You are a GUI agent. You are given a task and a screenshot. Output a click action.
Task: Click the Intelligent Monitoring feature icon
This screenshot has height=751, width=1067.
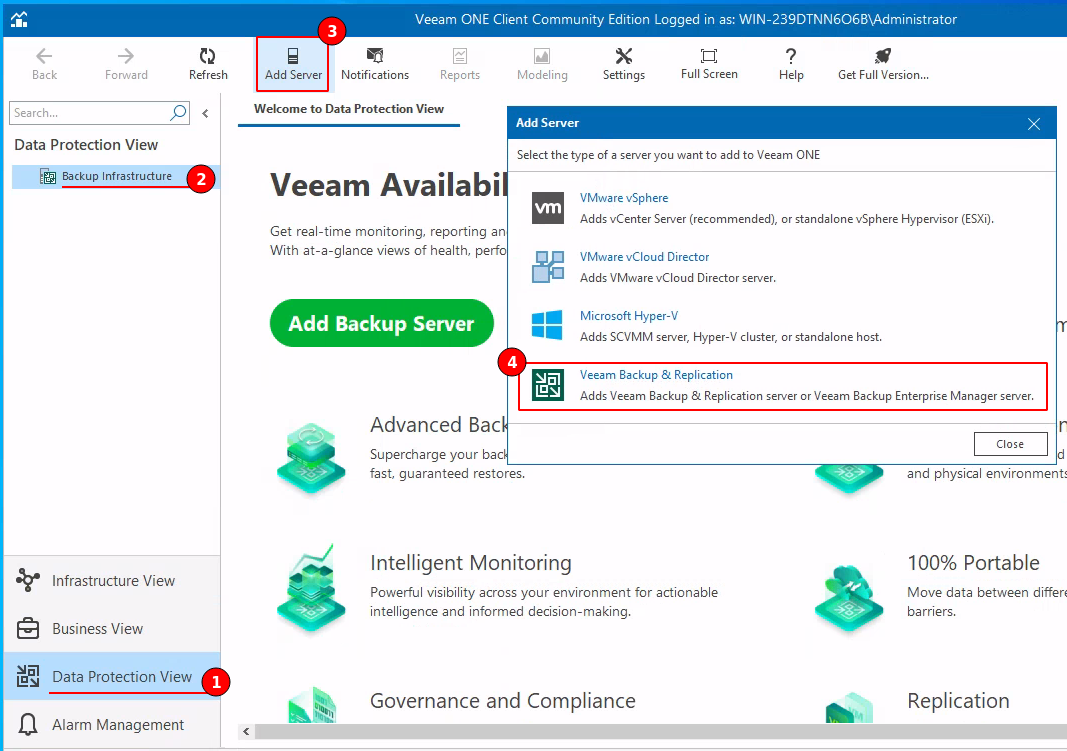(x=311, y=589)
